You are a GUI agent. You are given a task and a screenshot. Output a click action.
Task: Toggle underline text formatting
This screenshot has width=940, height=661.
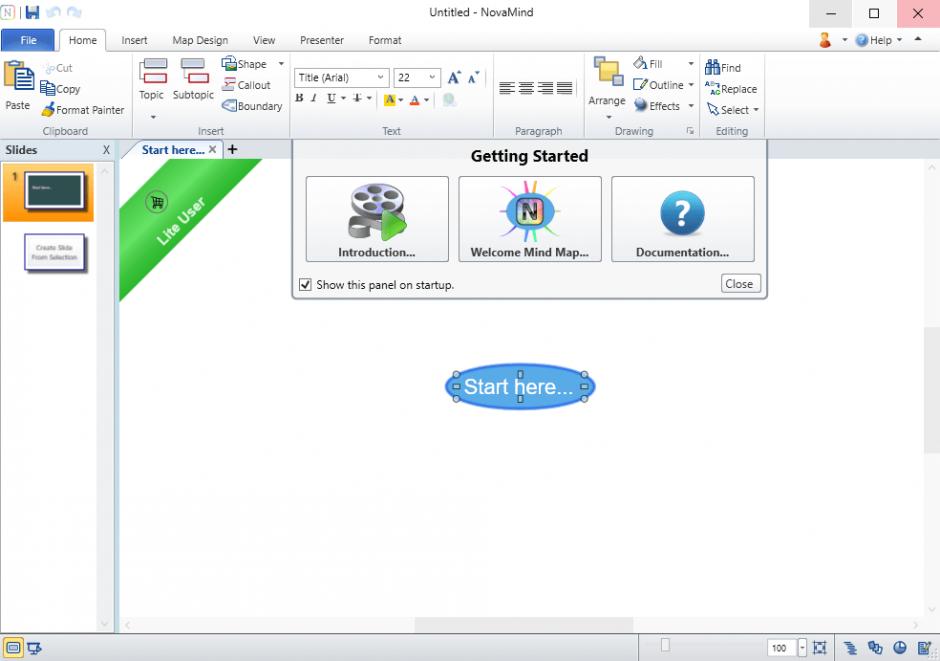331,98
